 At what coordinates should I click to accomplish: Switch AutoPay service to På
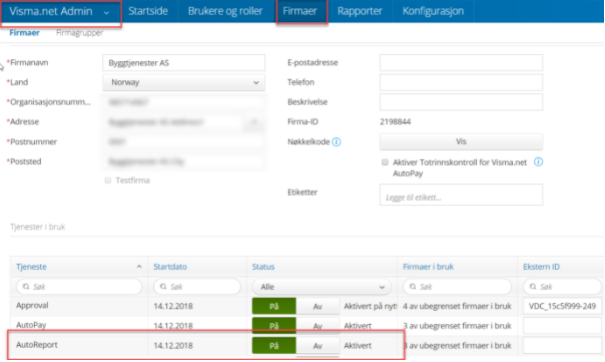click(274, 326)
